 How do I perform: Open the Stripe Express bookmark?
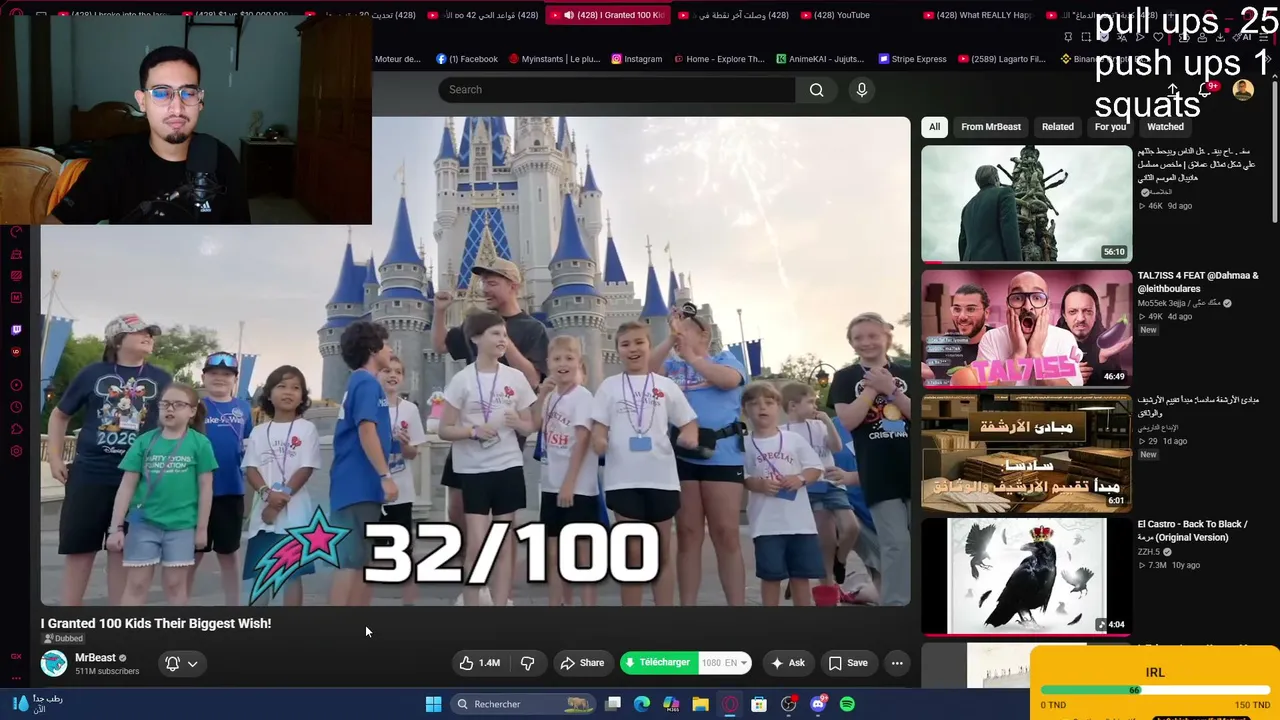coord(912,59)
